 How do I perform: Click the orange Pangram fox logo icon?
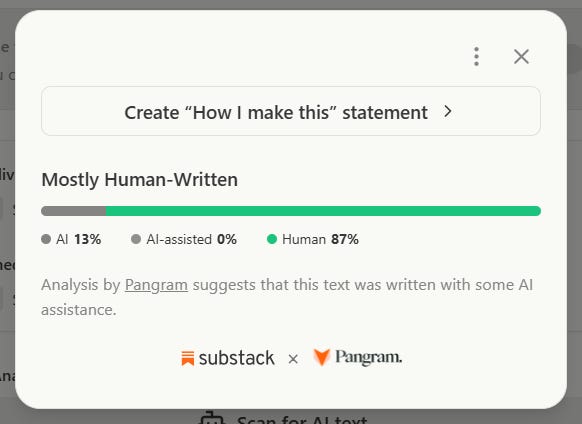point(321,357)
